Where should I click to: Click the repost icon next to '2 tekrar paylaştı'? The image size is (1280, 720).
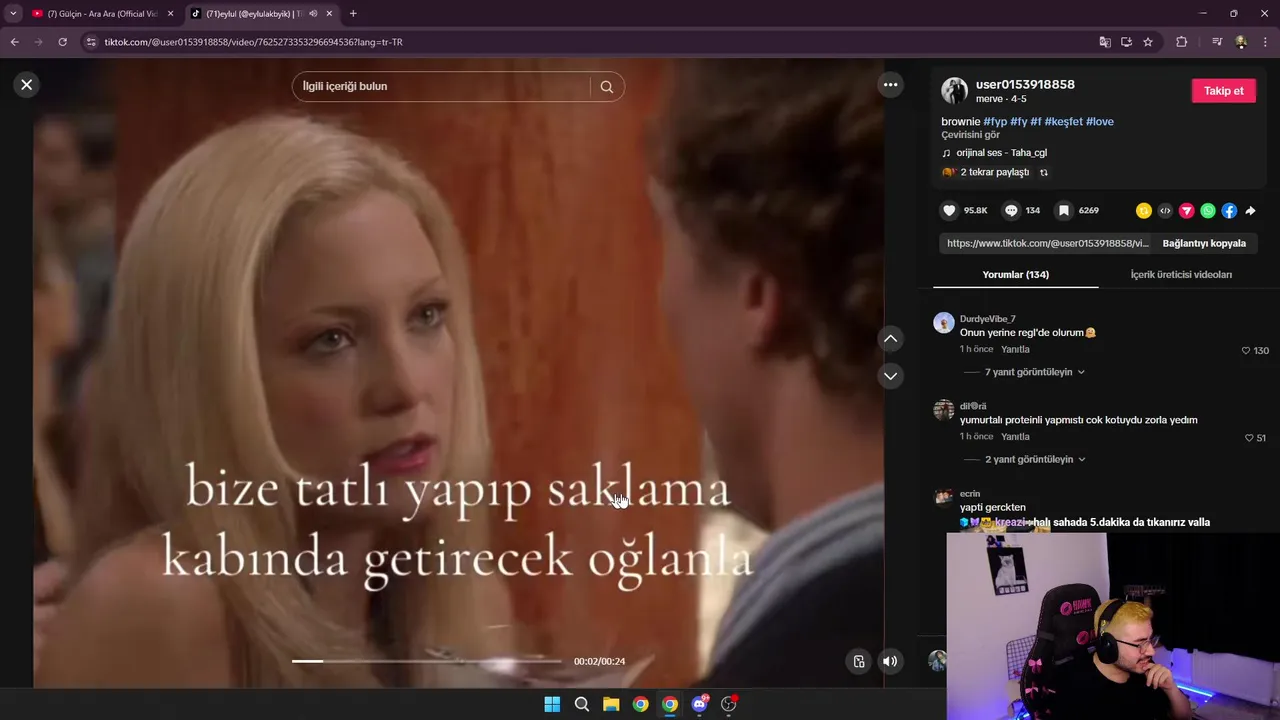coord(1044,172)
